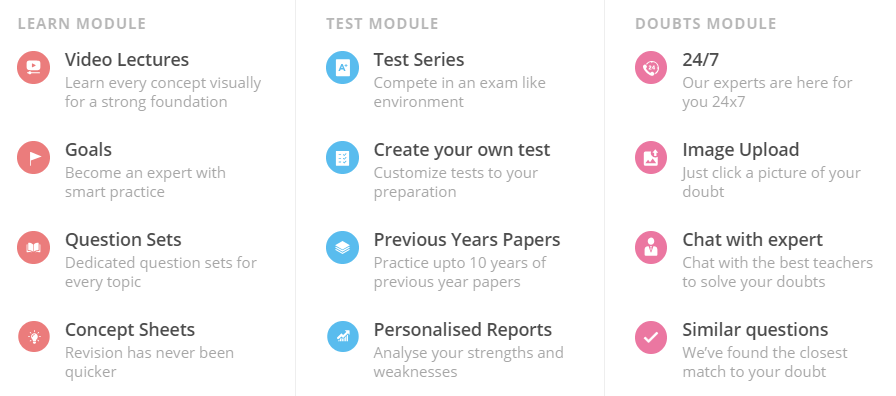The width and height of the screenshot is (896, 396).
Task: Click the Create your own test checklist icon
Action: tap(342, 157)
